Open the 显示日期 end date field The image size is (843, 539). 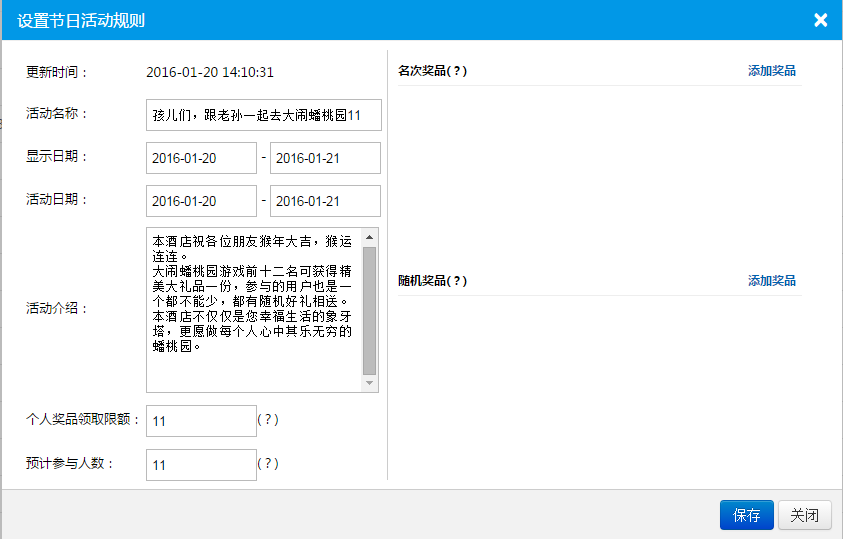point(325,158)
